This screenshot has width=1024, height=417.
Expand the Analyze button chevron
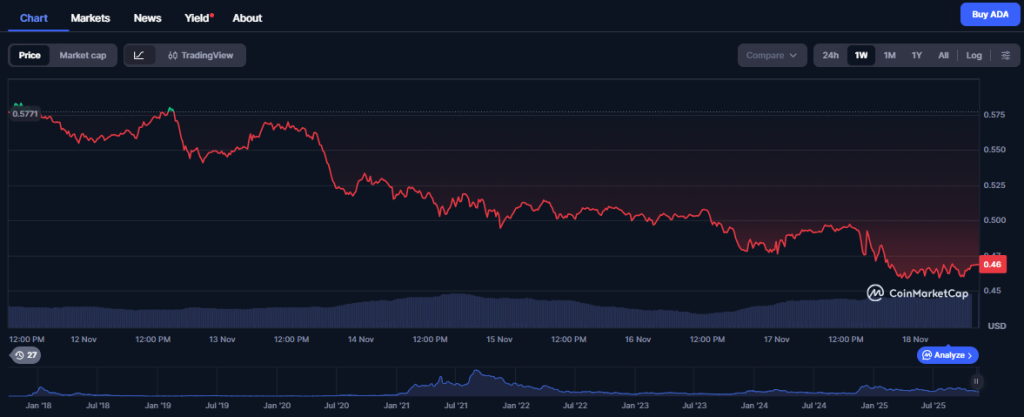tap(972, 355)
